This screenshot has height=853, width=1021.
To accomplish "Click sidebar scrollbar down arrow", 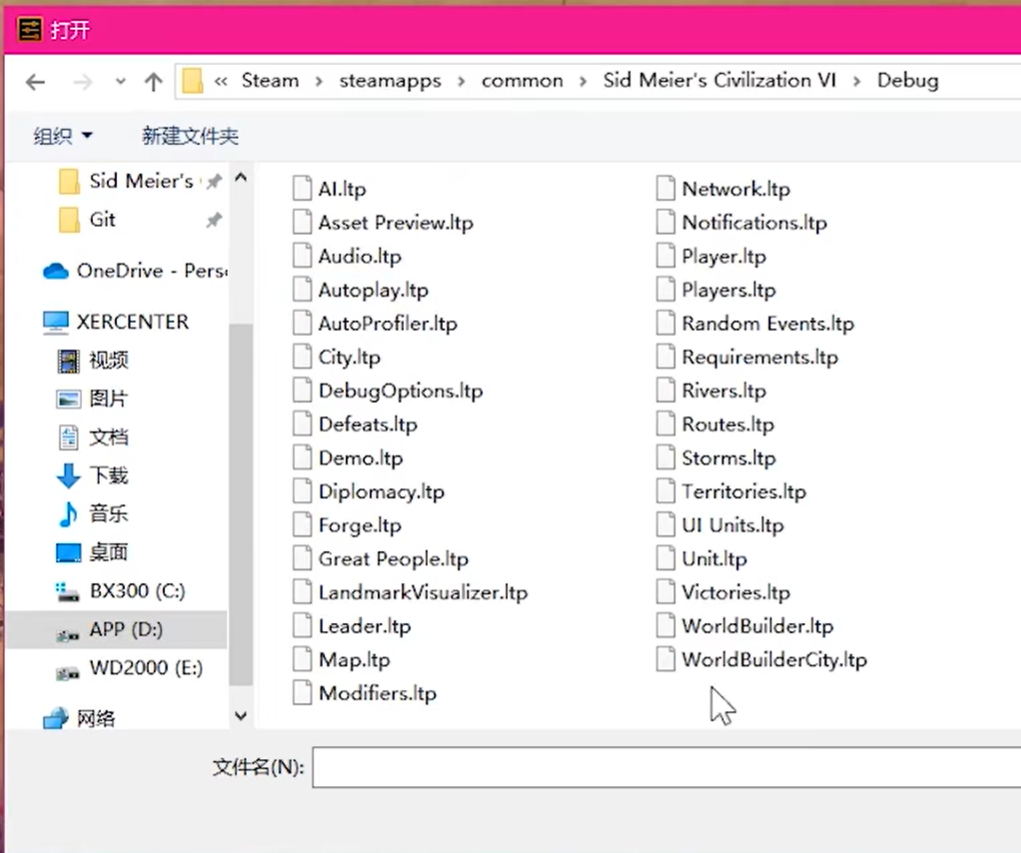I will tap(241, 716).
